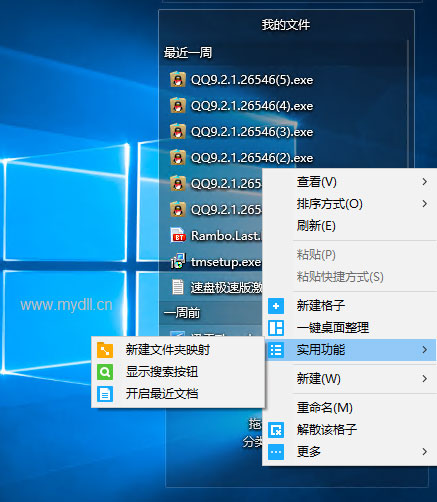This screenshot has width=437, height=502.
Task: Expand the 新建(W) submenu arrow
Action: pos(424,379)
